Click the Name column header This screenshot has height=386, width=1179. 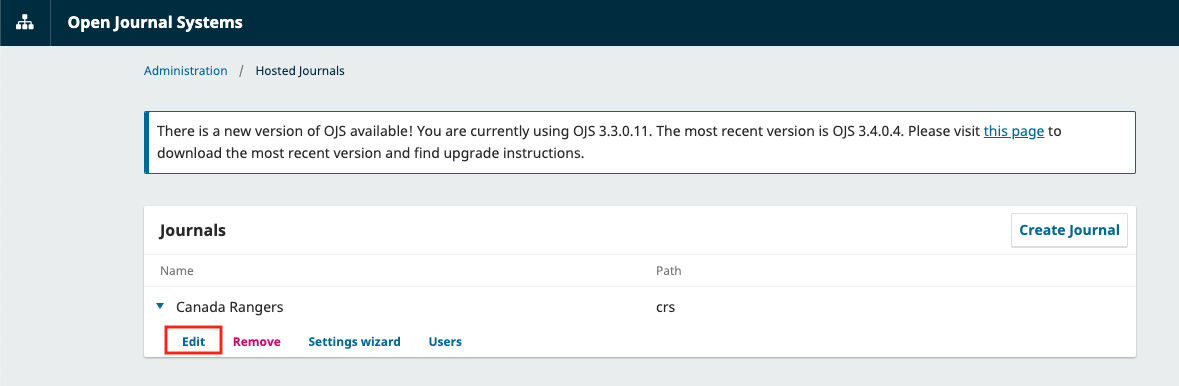[x=177, y=270]
